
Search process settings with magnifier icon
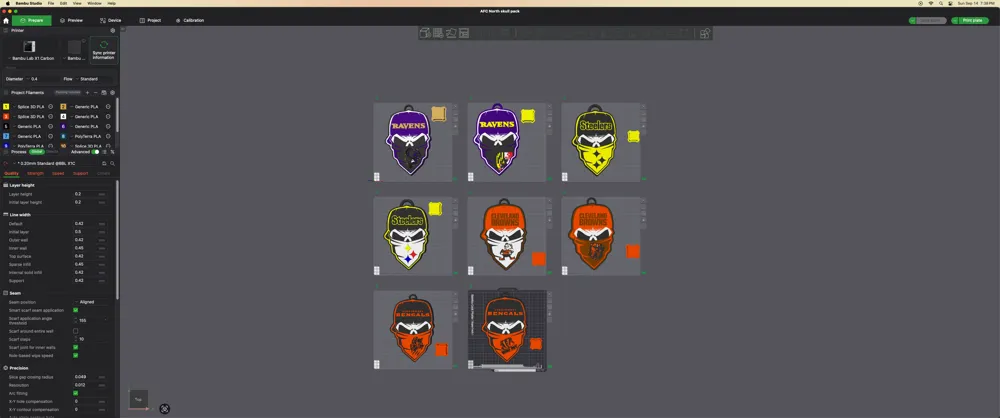[113, 163]
